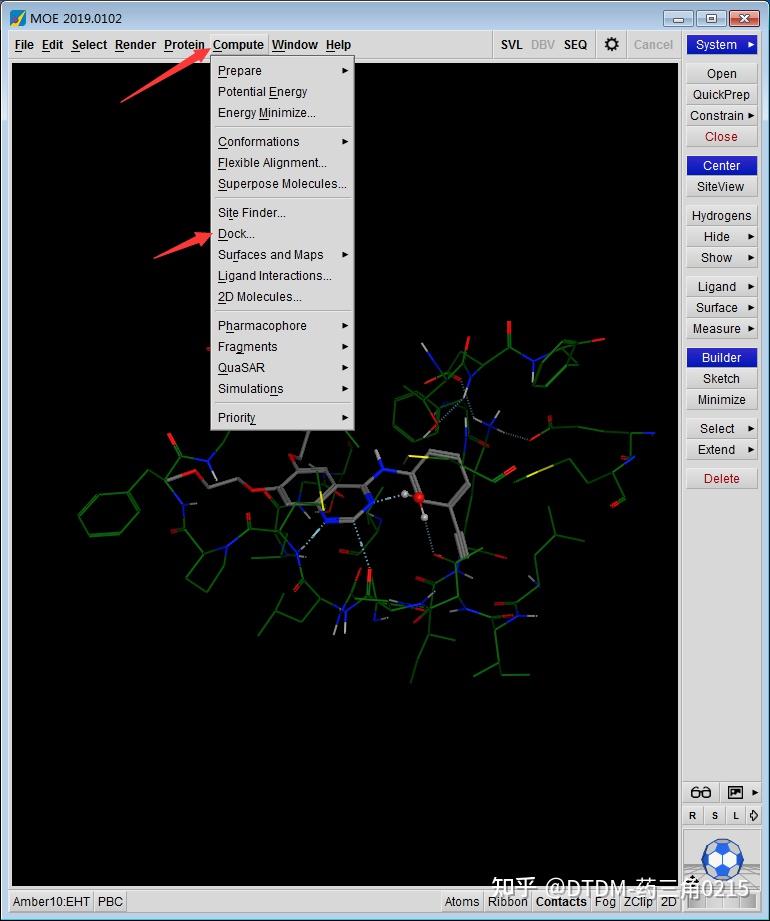Click the S selection mode button
Image resolution: width=770 pixels, height=921 pixels.
[x=714, y=815]
